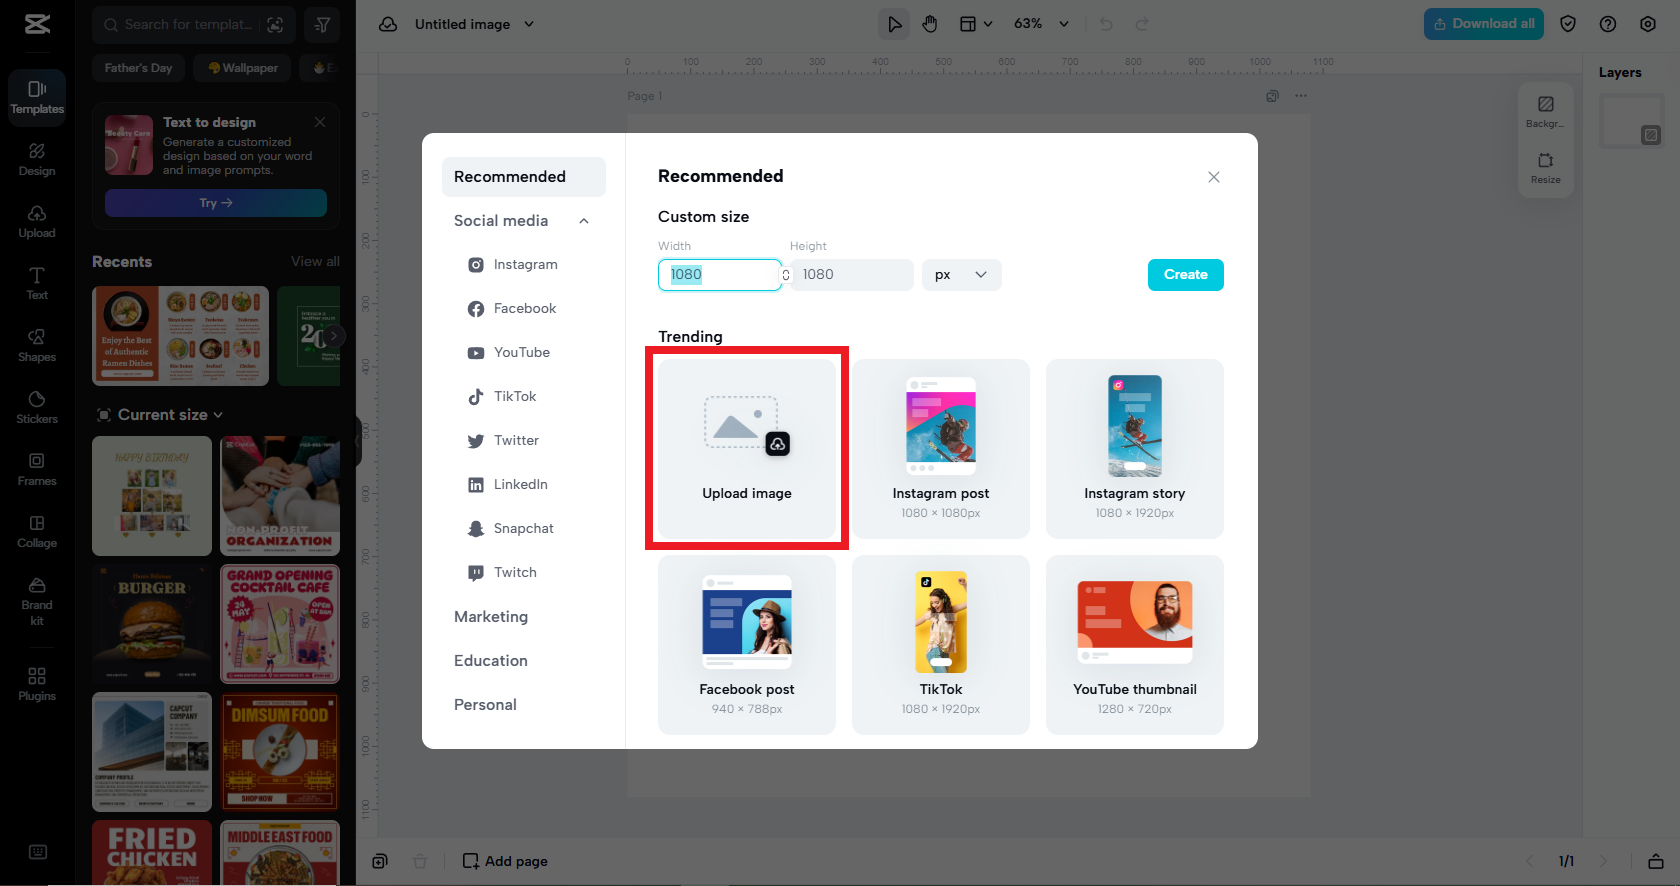The image size is (1680, 886).
Task: Select TikTok in social media list
Action: [x=524, y=397]
